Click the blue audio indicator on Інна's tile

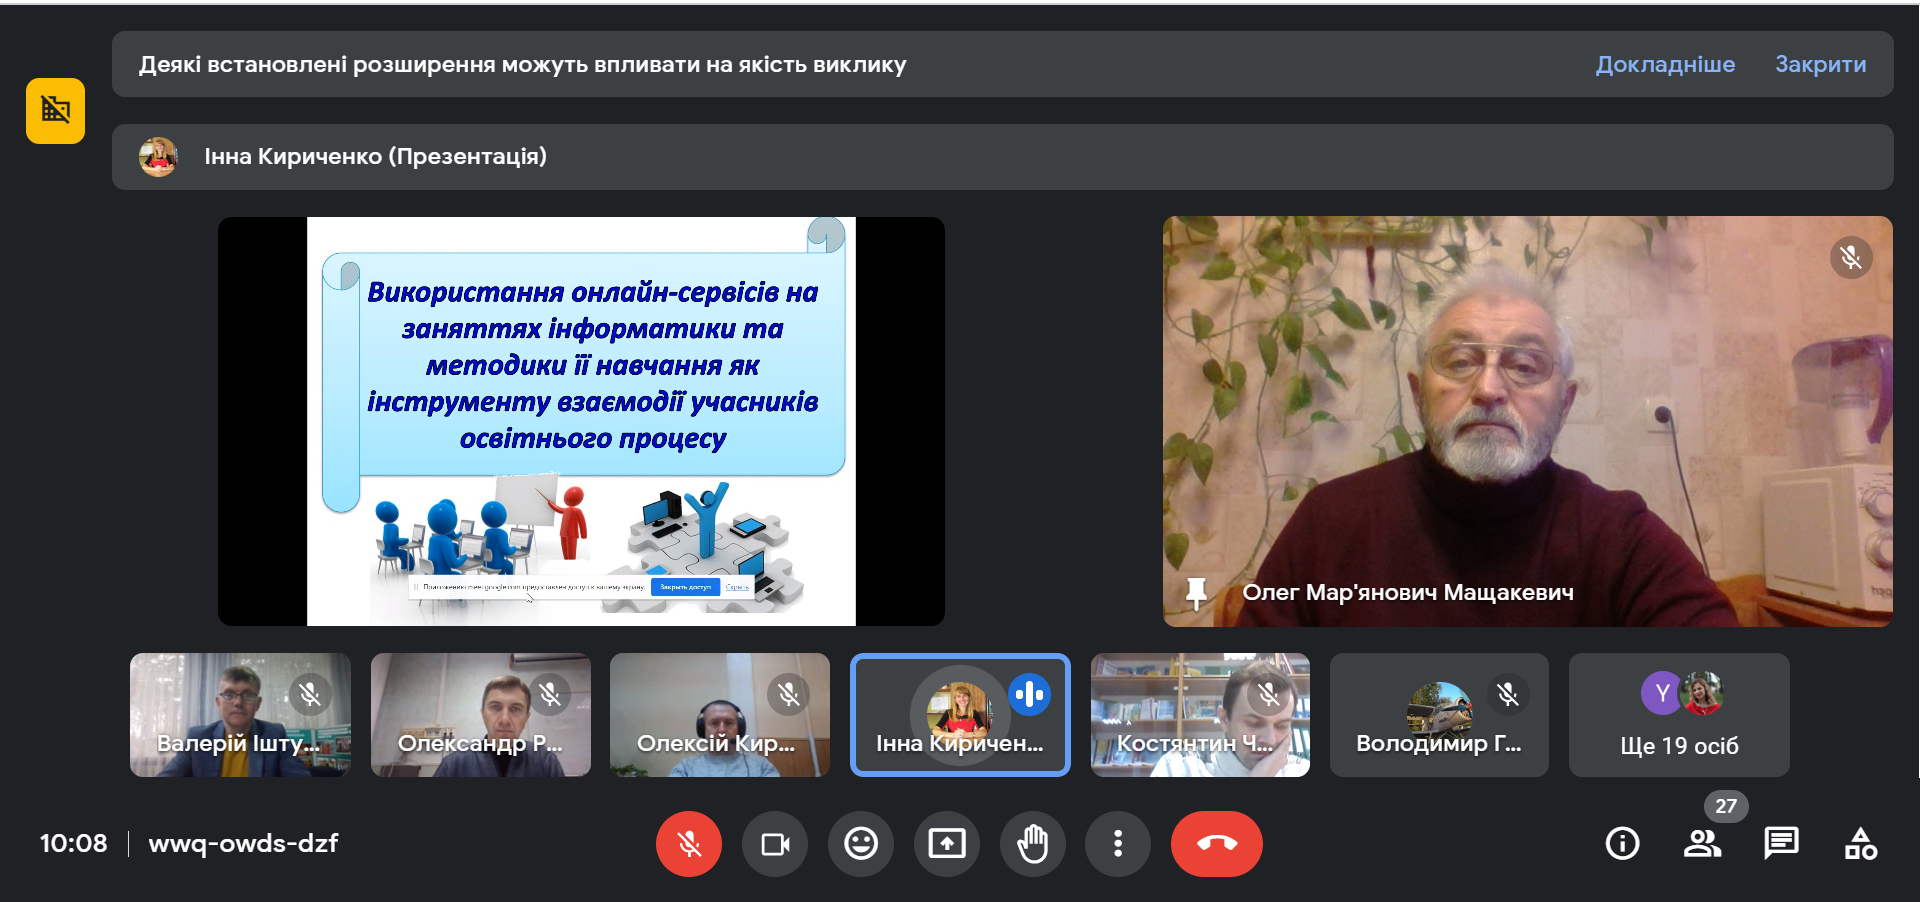coord(1029,694)
